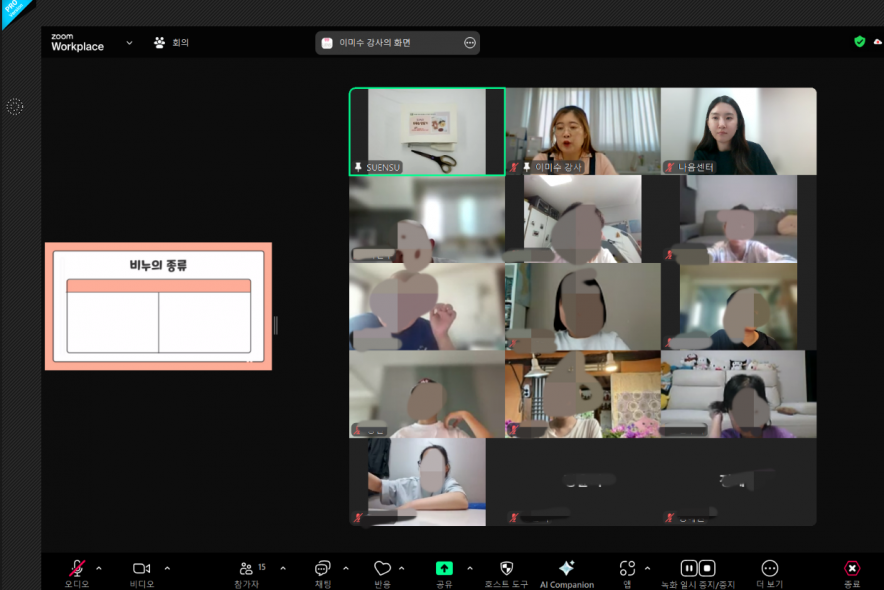
Task: Click the 반응 heart reactions icon
Action: pyautogui.click(x=382, y=568)
